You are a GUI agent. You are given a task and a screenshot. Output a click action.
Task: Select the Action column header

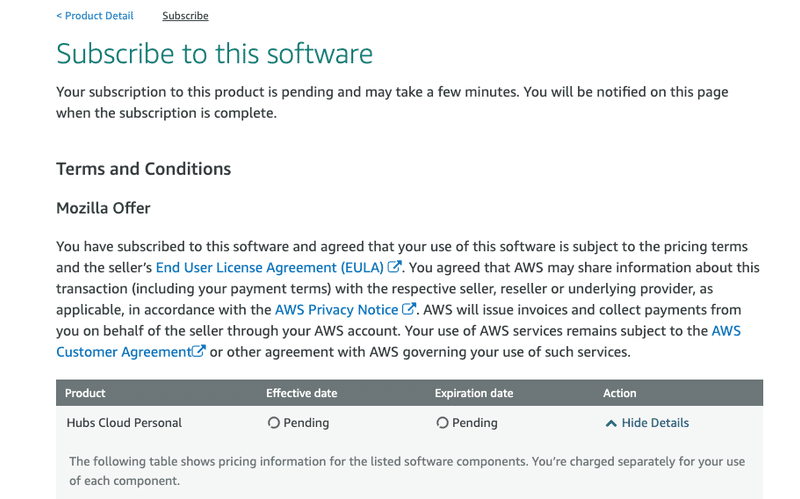[x=619, y=393]
